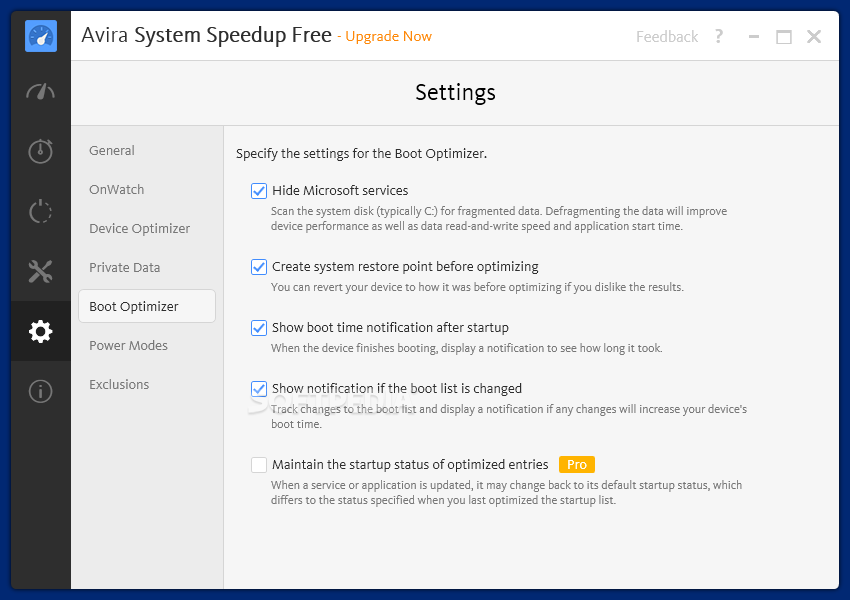
Task: Click the Hide Microsoft services label
Action: point(340,190)
